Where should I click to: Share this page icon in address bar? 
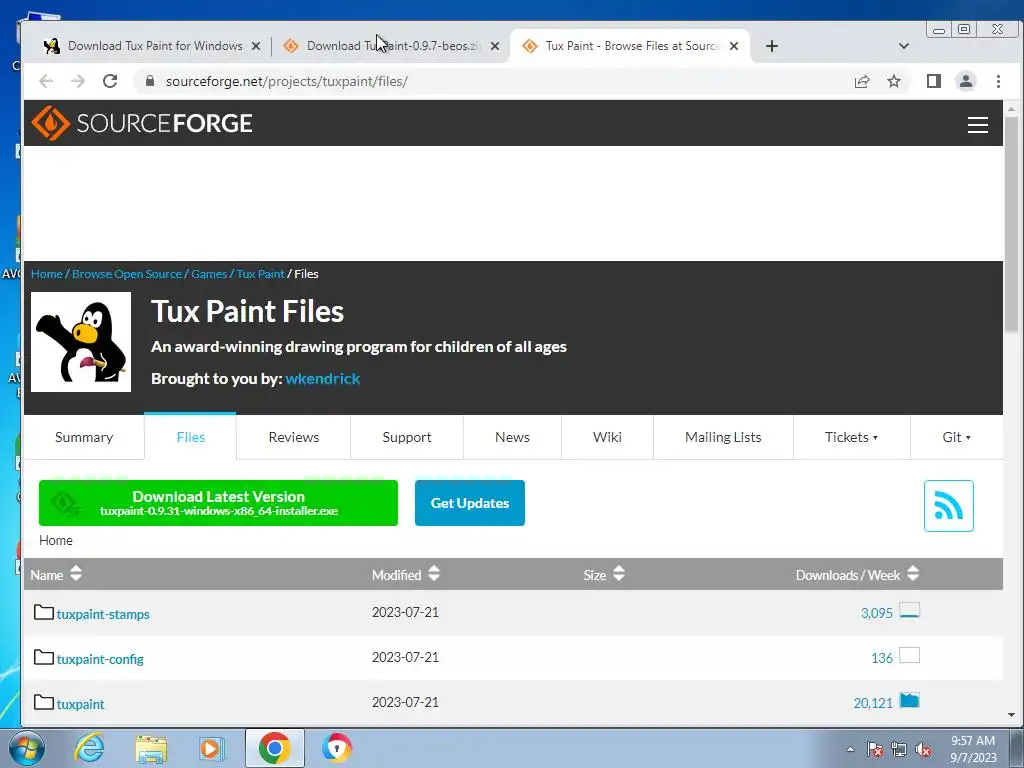pos(861,81)
